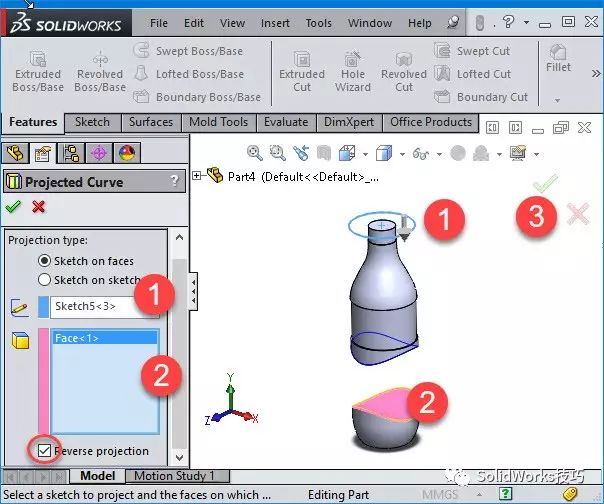Click the Section View icon

click(324, 153)
